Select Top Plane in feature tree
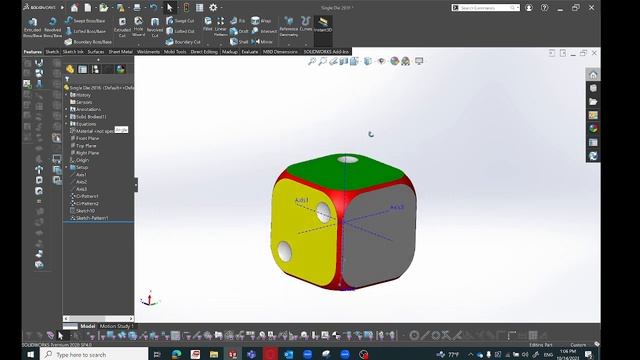The width and height of the screenshot is (640, 360). (83, 146)
